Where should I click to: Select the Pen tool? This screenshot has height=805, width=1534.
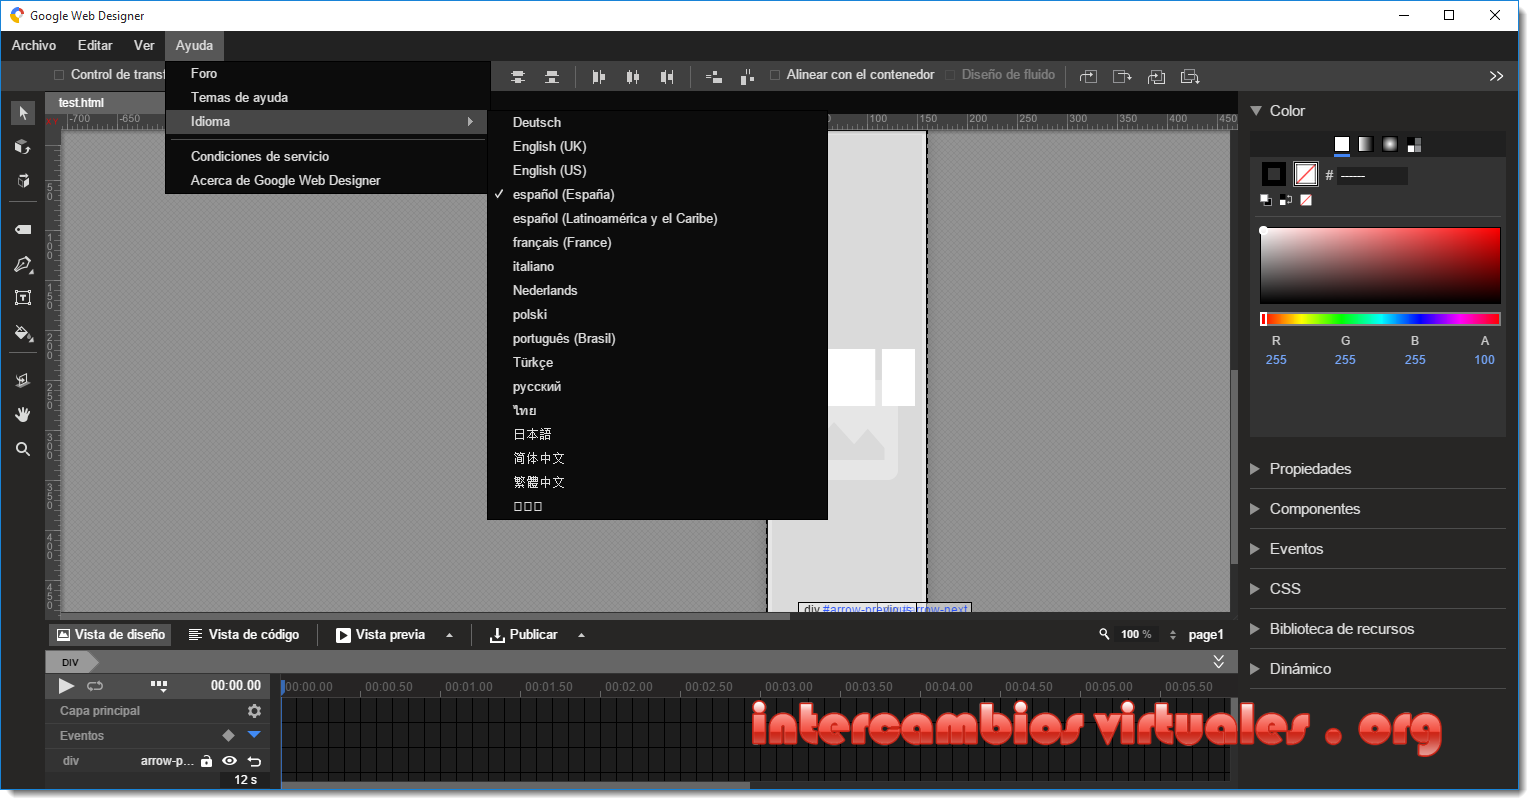[23, 264]
